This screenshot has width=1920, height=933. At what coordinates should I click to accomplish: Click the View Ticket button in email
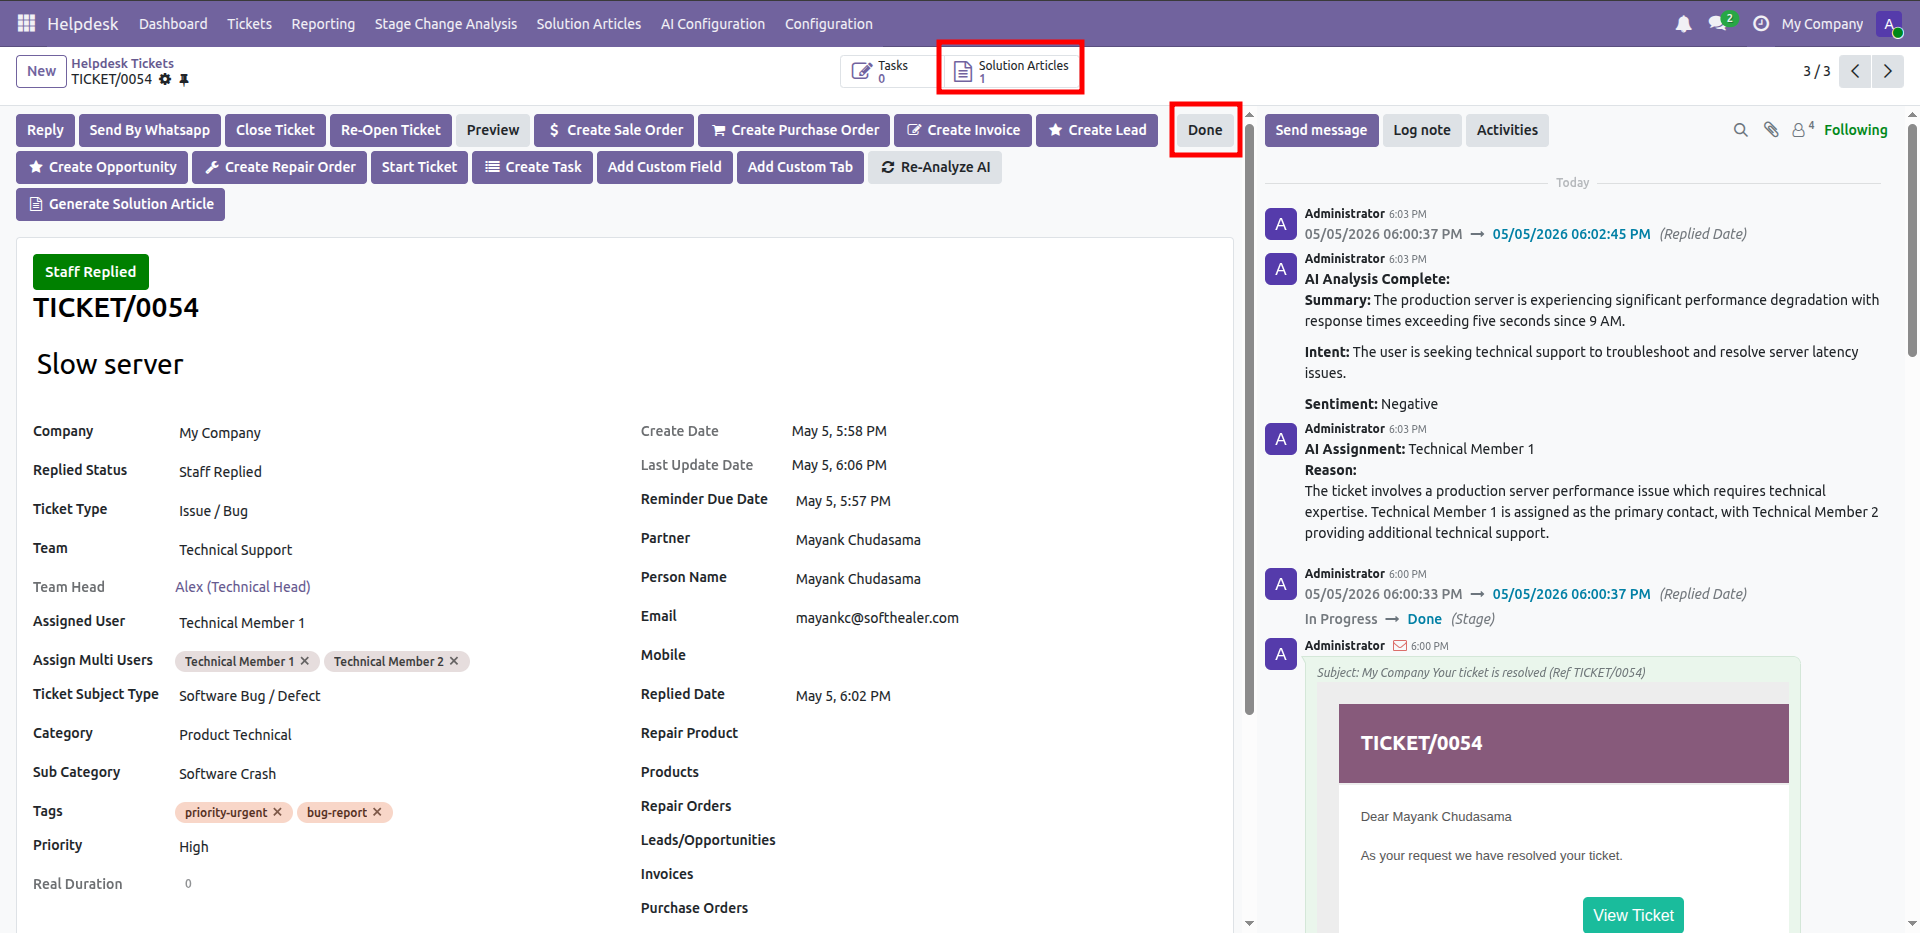tap(1633, 915)
